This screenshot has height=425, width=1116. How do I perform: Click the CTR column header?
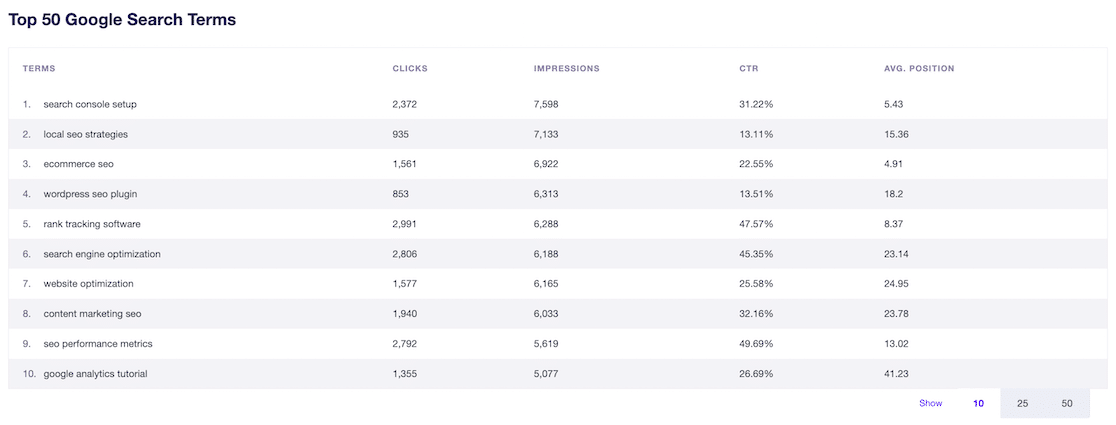748,69
